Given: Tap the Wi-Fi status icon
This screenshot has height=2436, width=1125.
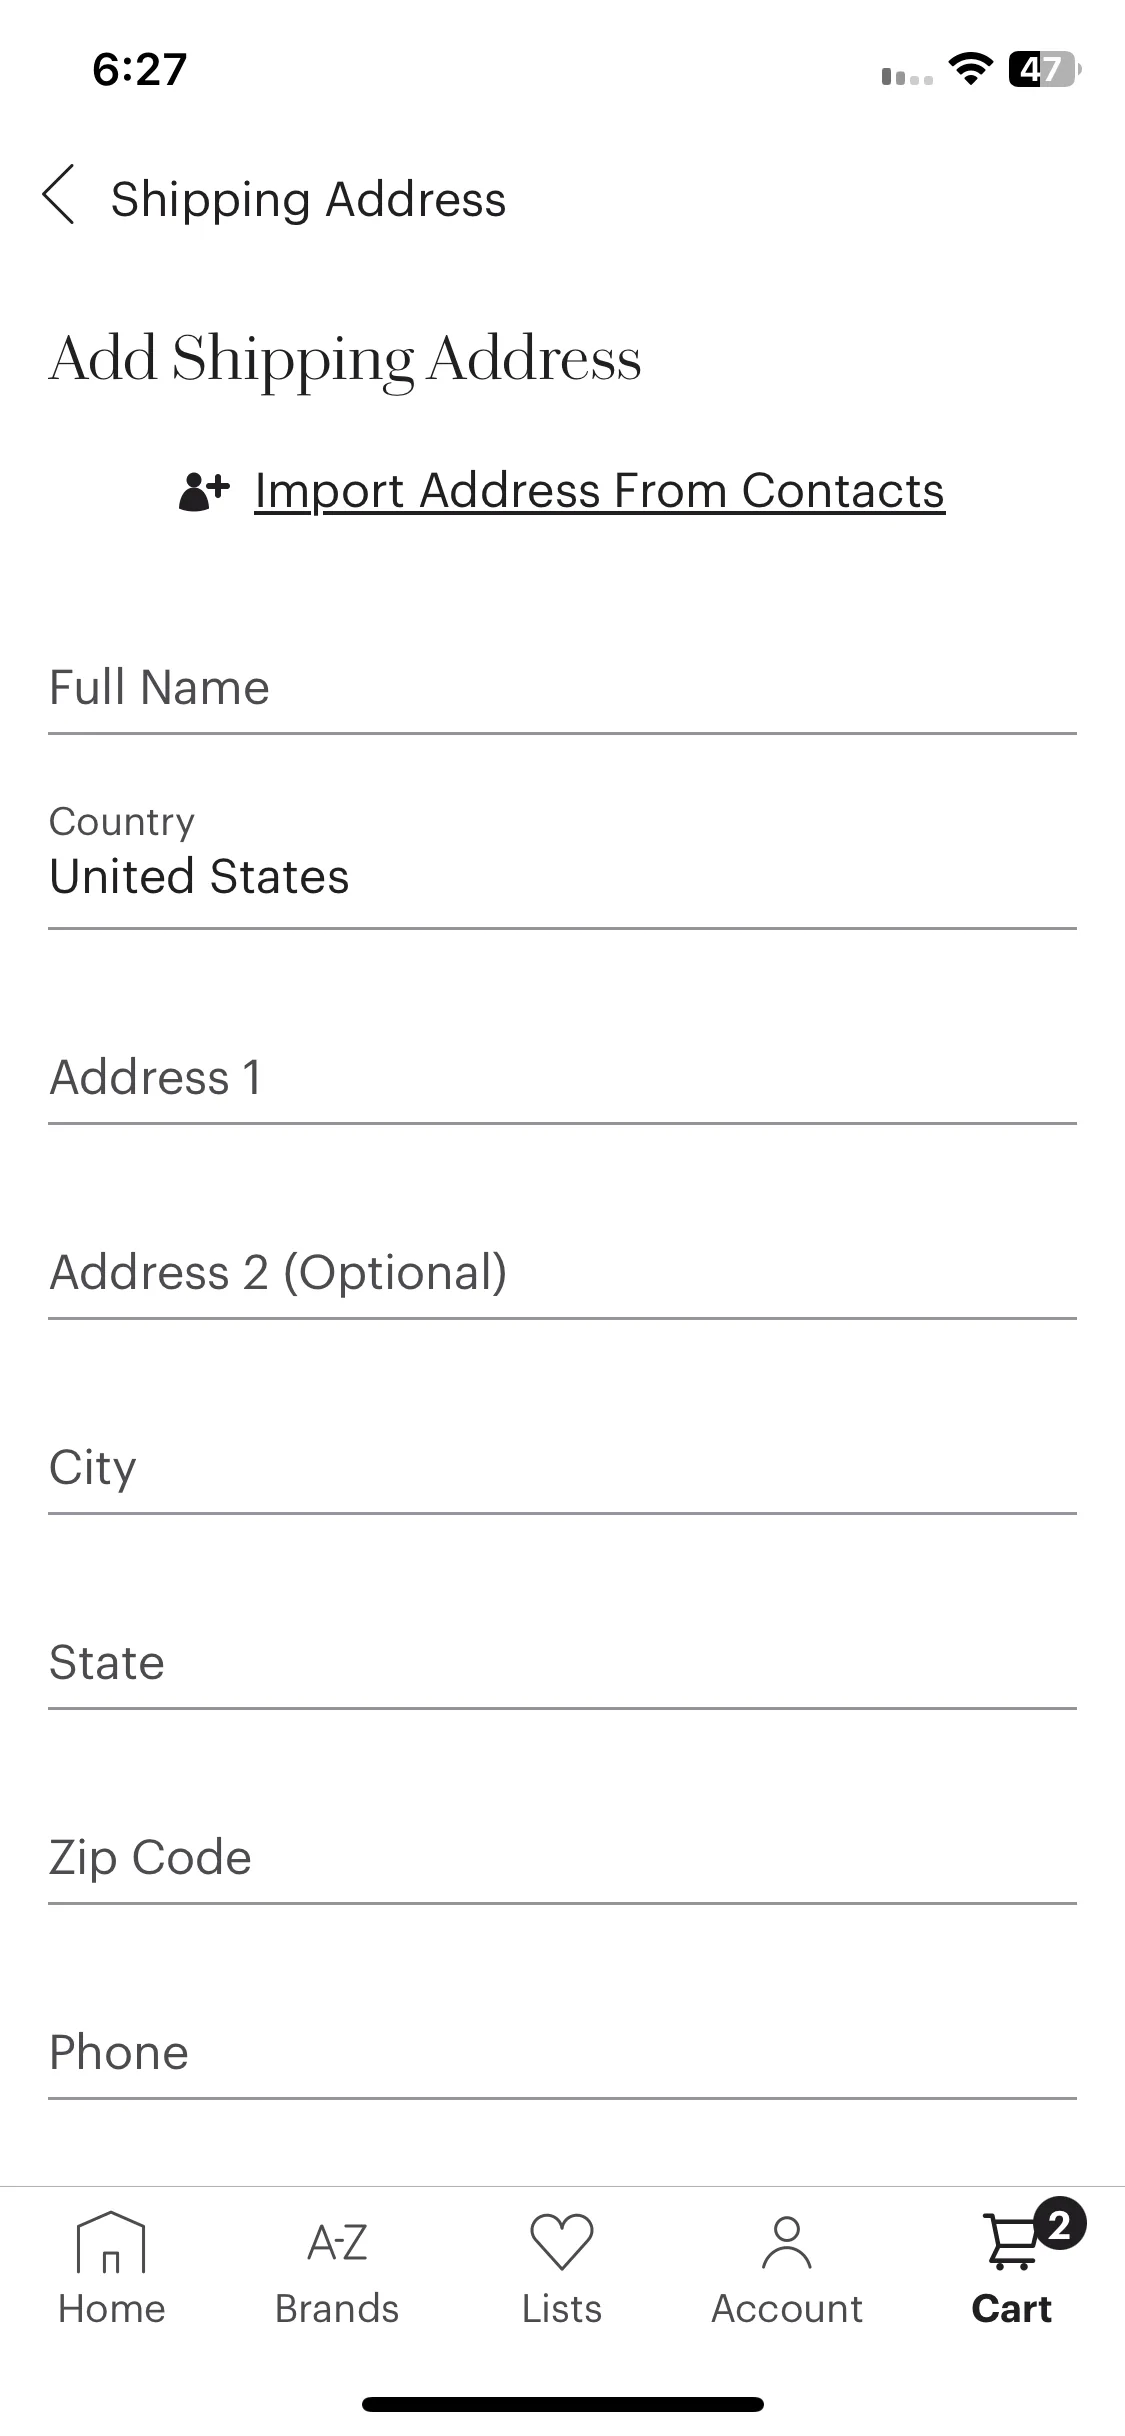Looking at the screenshot, I should 969,69.
